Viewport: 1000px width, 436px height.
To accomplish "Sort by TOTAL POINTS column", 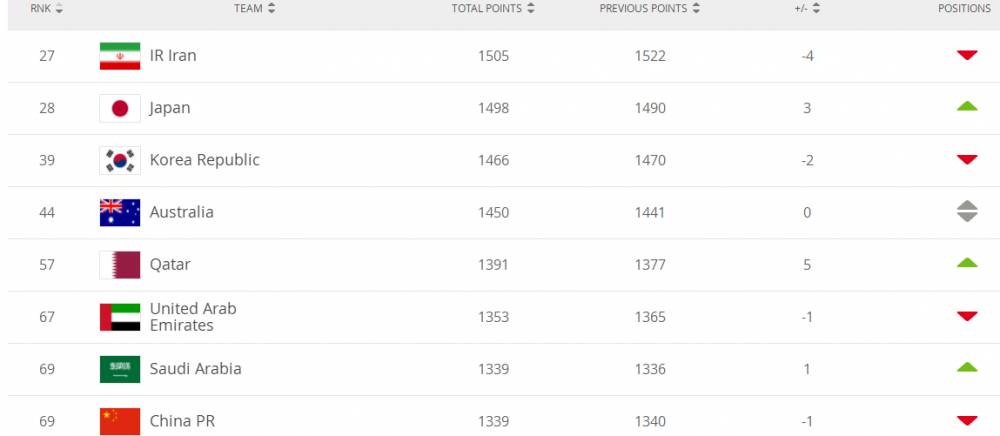I will [493, 9].
